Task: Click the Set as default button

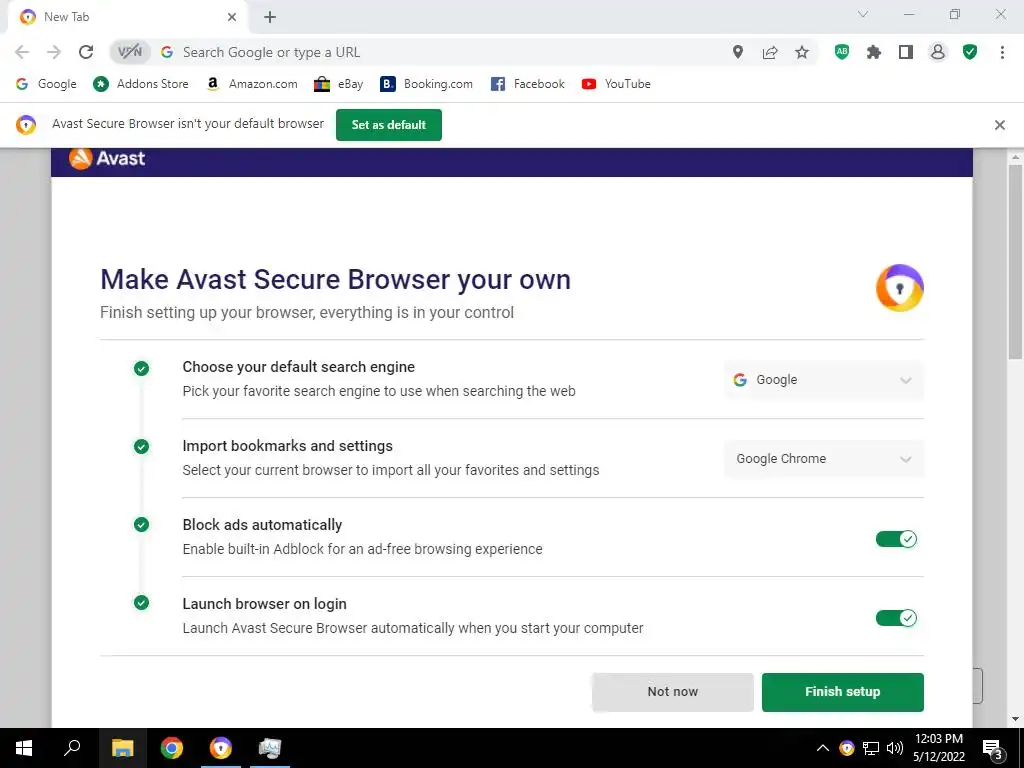Action: pos(389,125)
